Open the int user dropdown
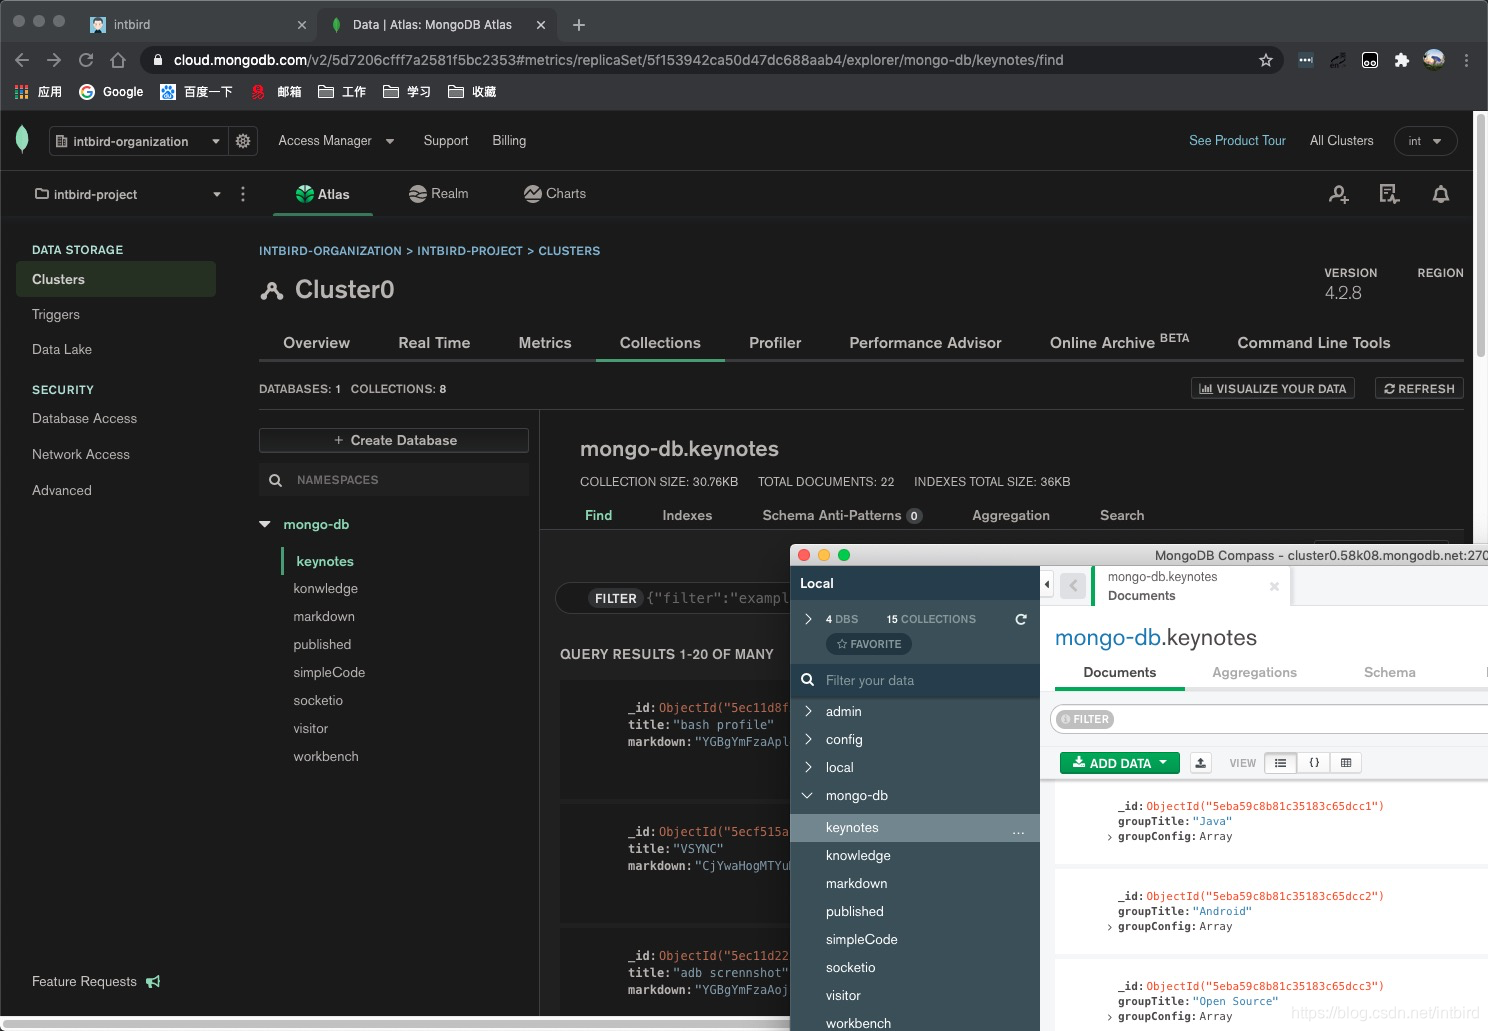 pyautogui.click(x=1425, y=141)
